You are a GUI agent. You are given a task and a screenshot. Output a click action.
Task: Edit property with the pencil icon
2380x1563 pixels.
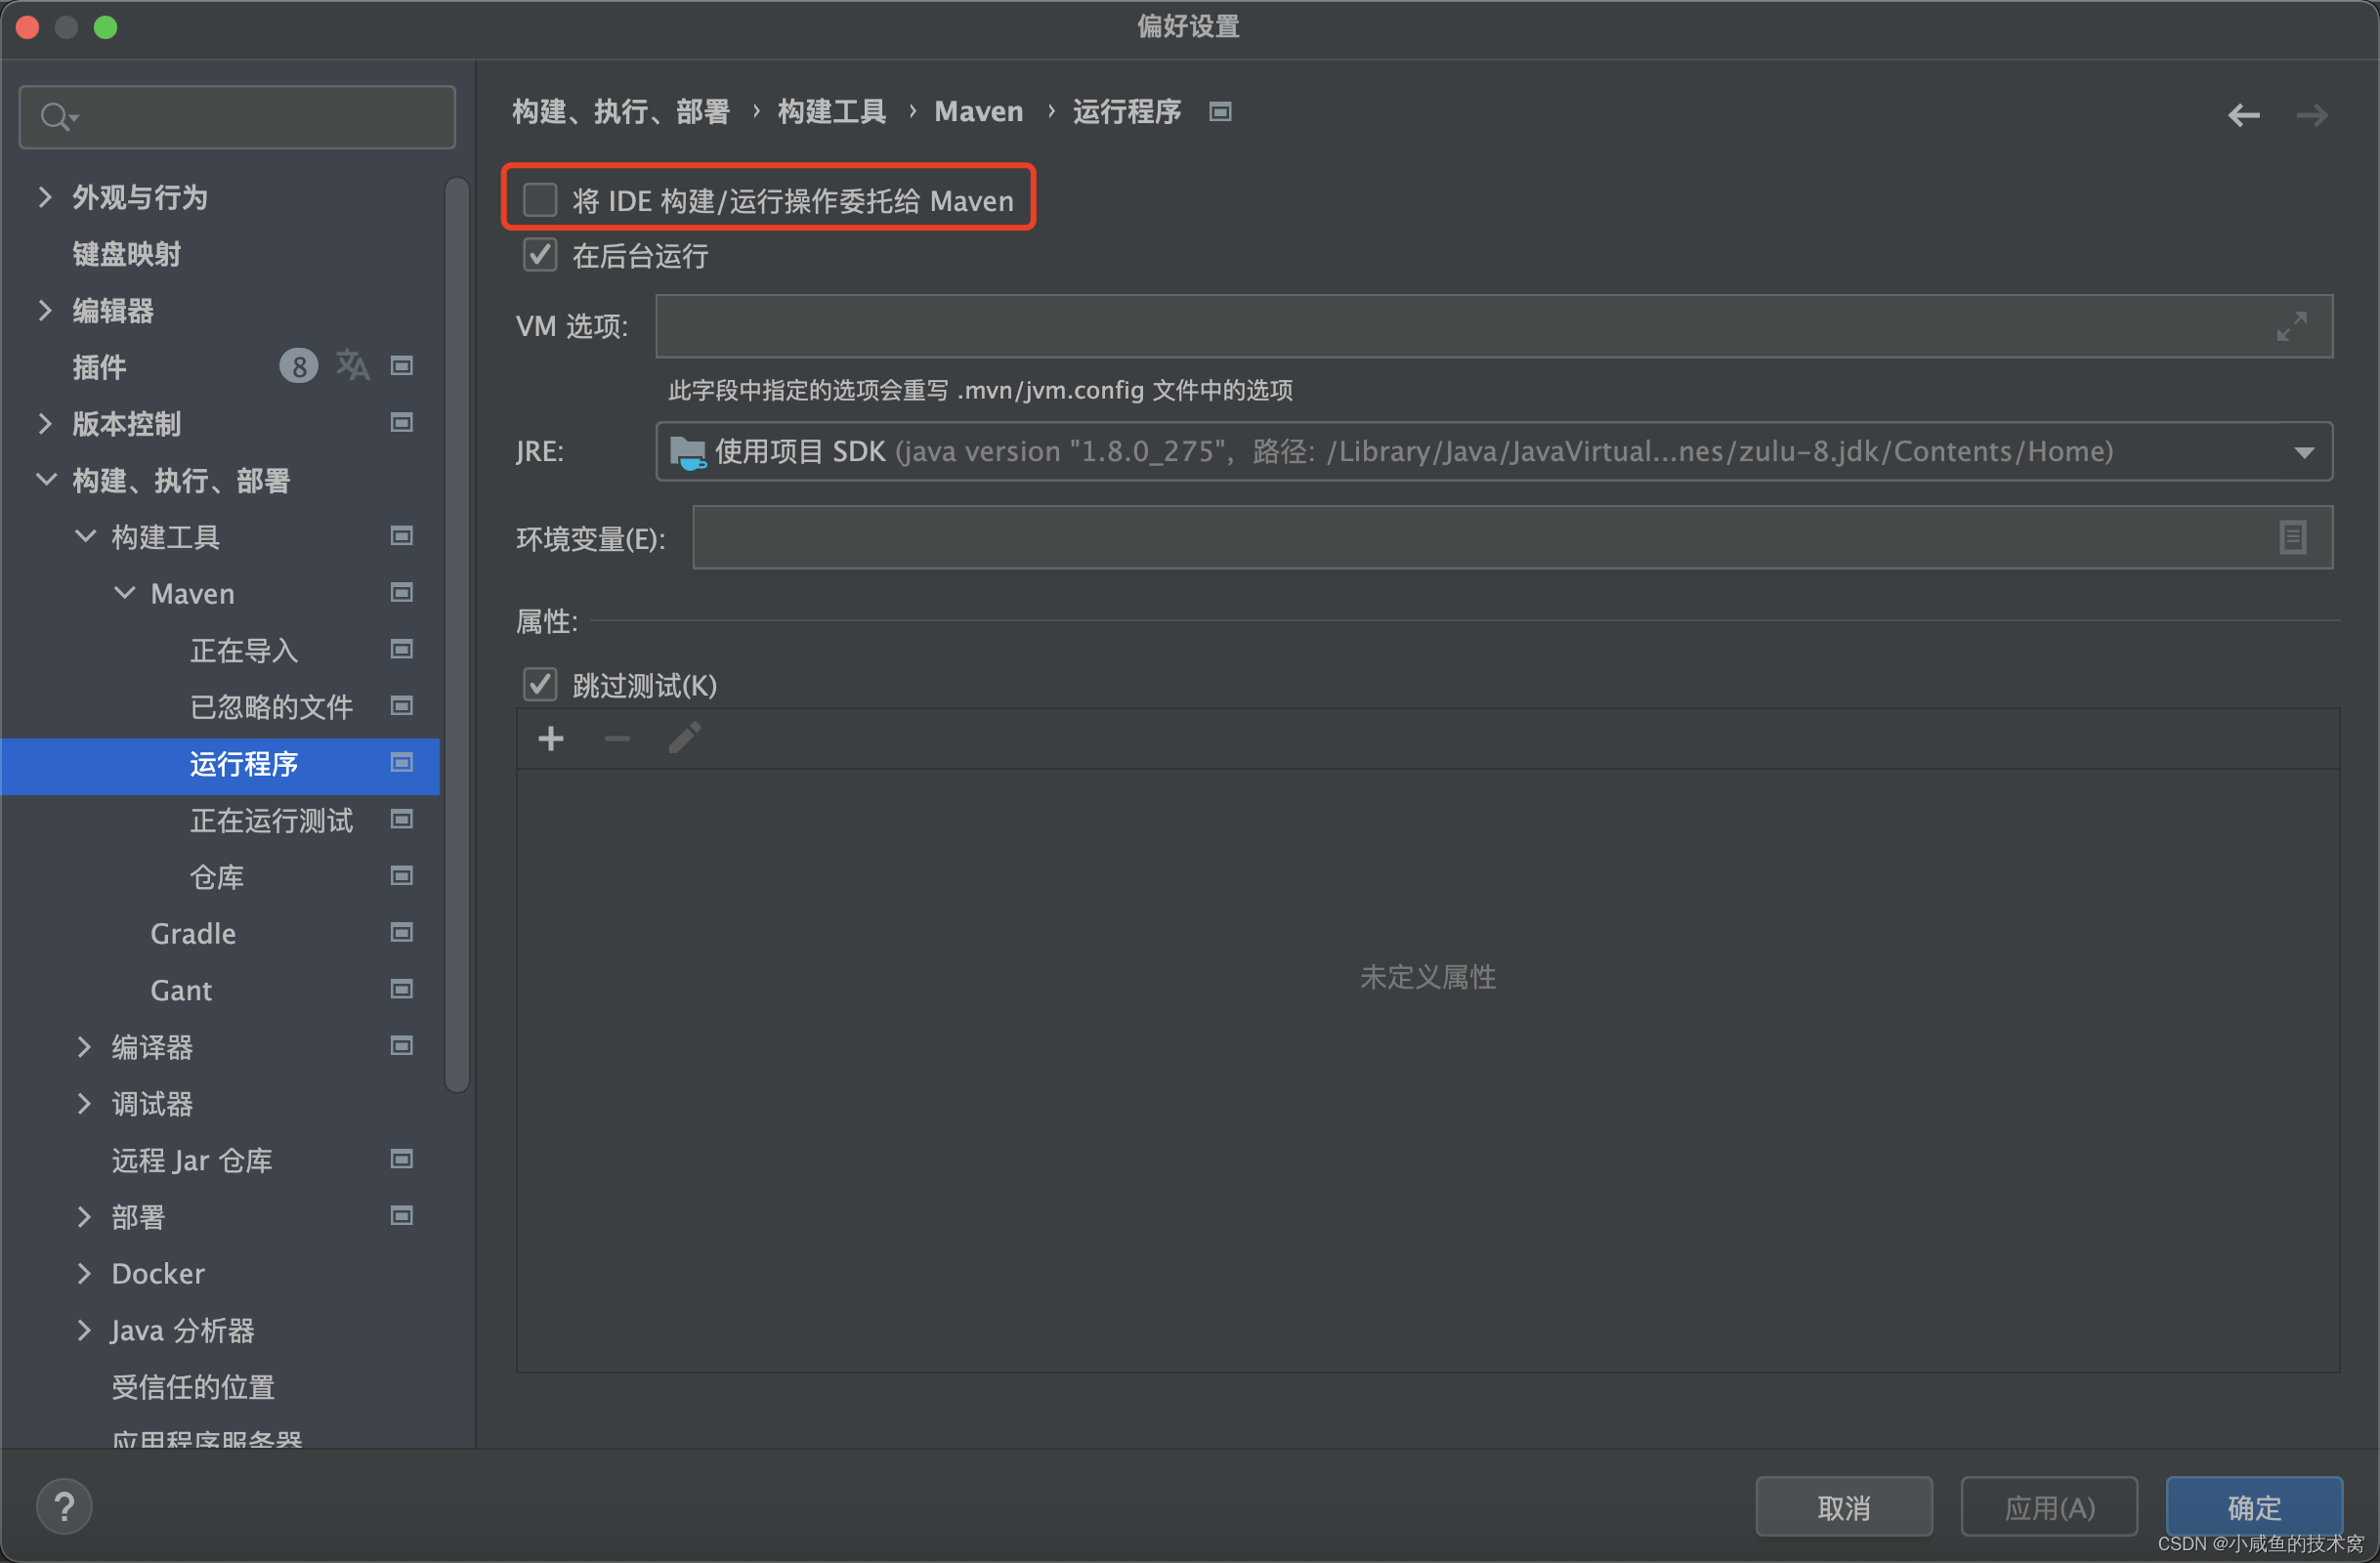click(x=684, y=739)
